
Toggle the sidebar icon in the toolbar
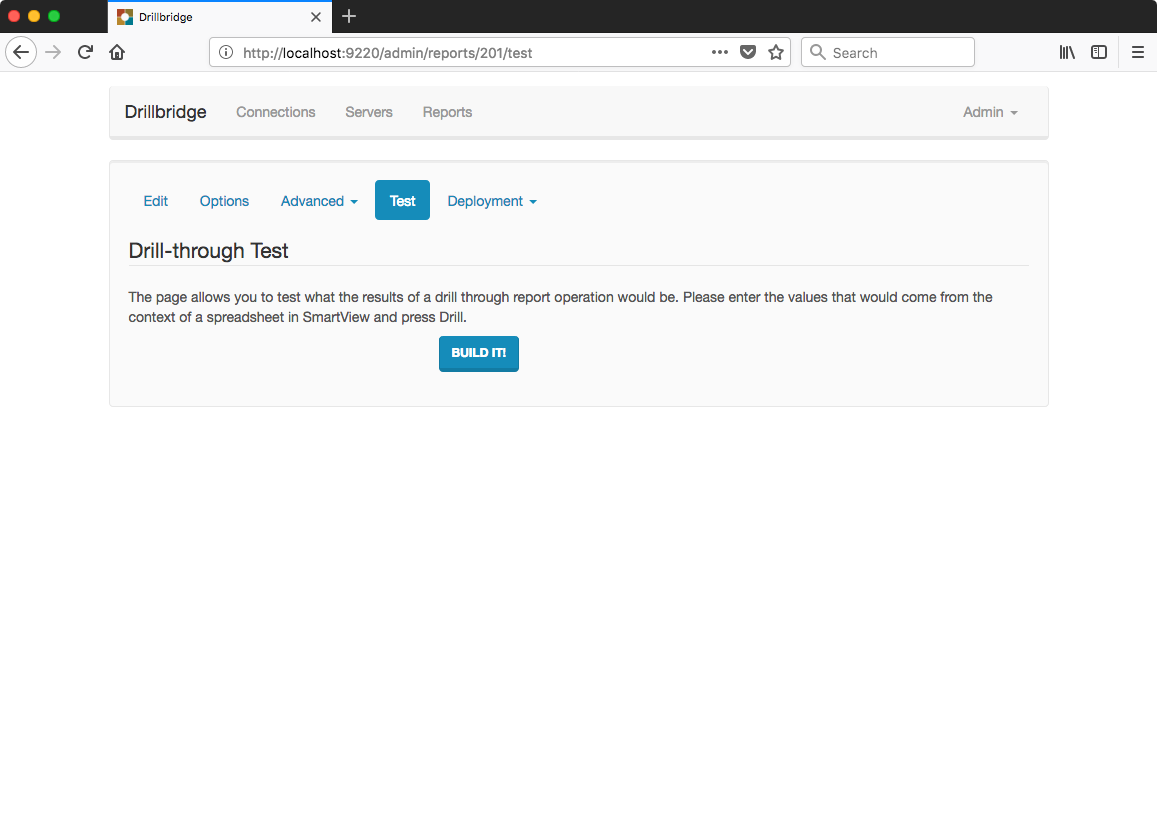click(x=1099, y=52)
